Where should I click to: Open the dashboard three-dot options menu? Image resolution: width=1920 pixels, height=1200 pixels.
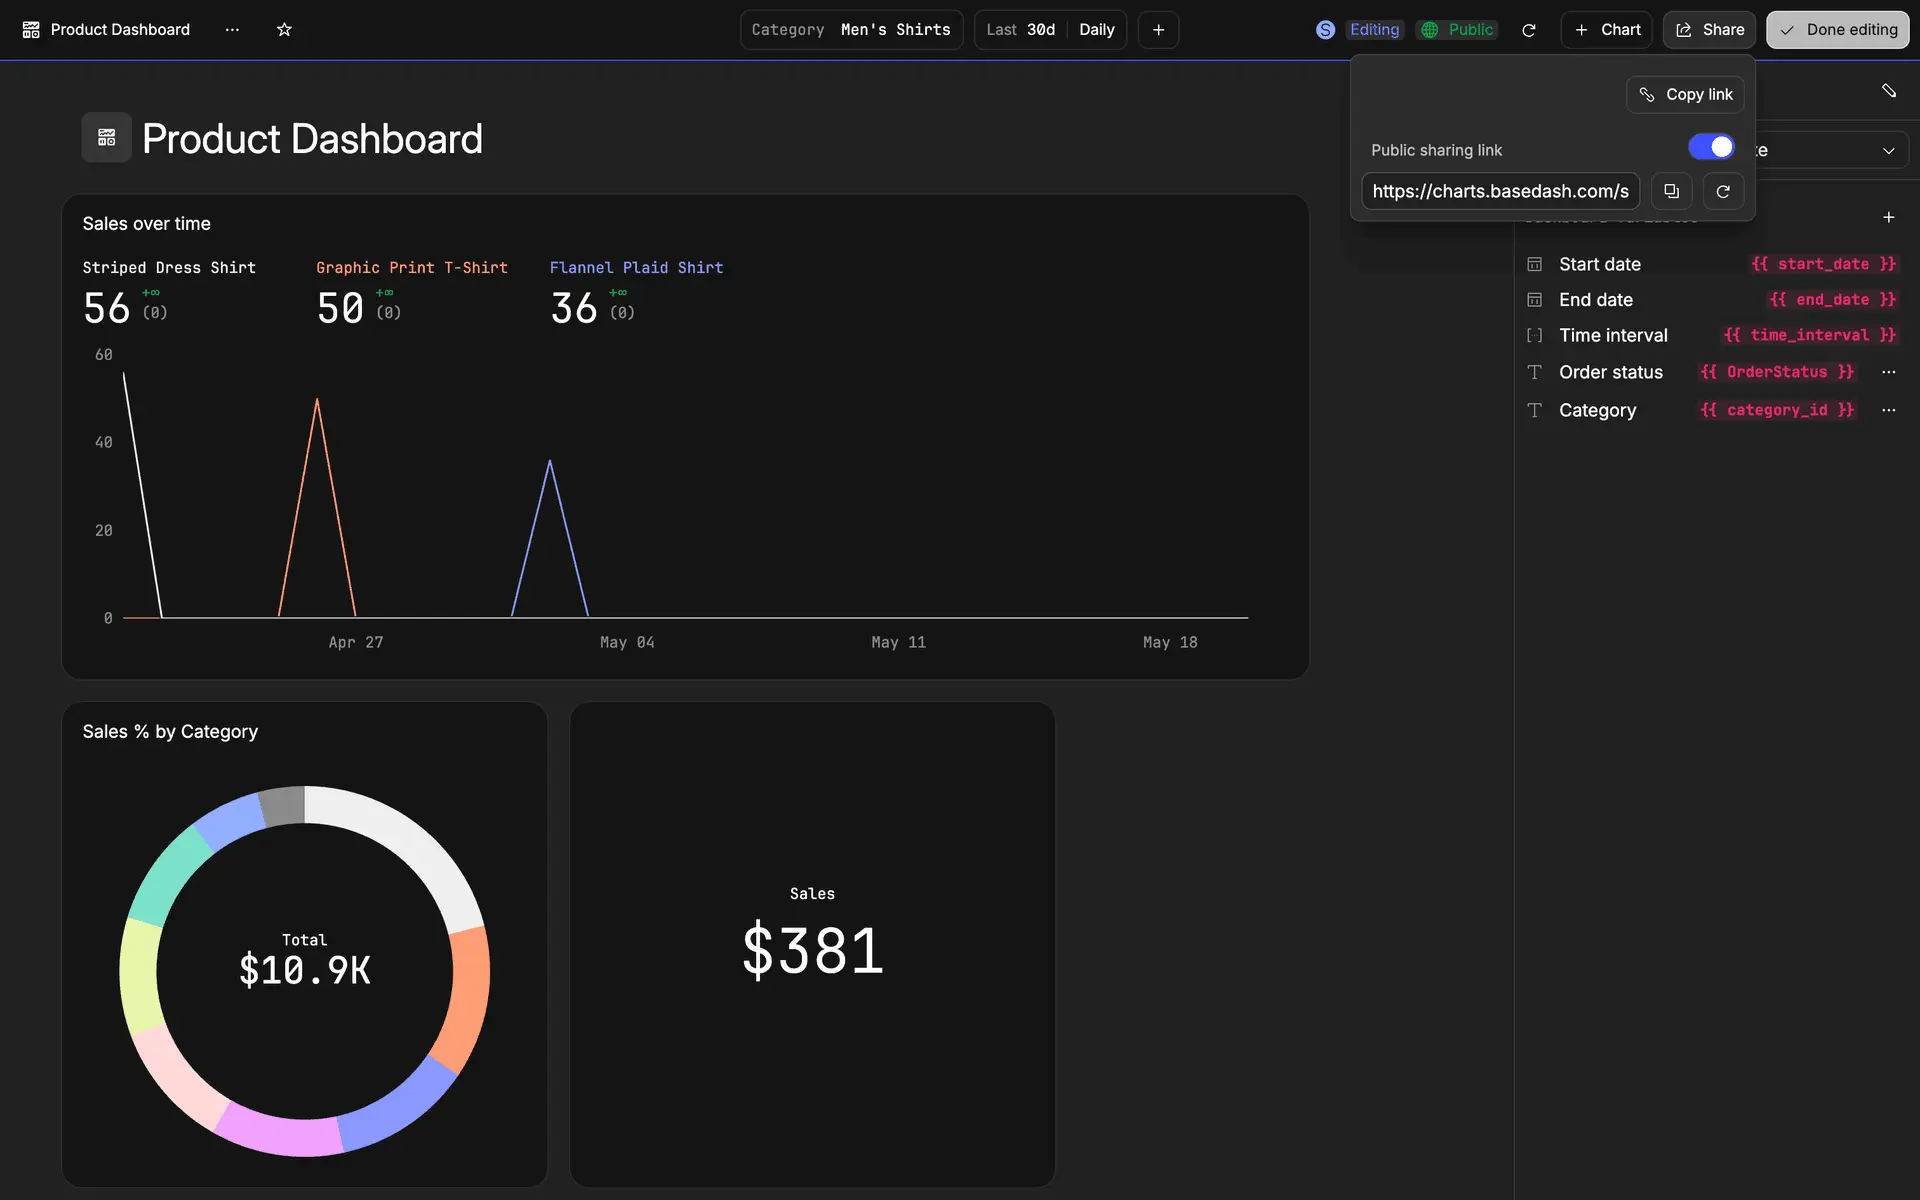point(232,30)
